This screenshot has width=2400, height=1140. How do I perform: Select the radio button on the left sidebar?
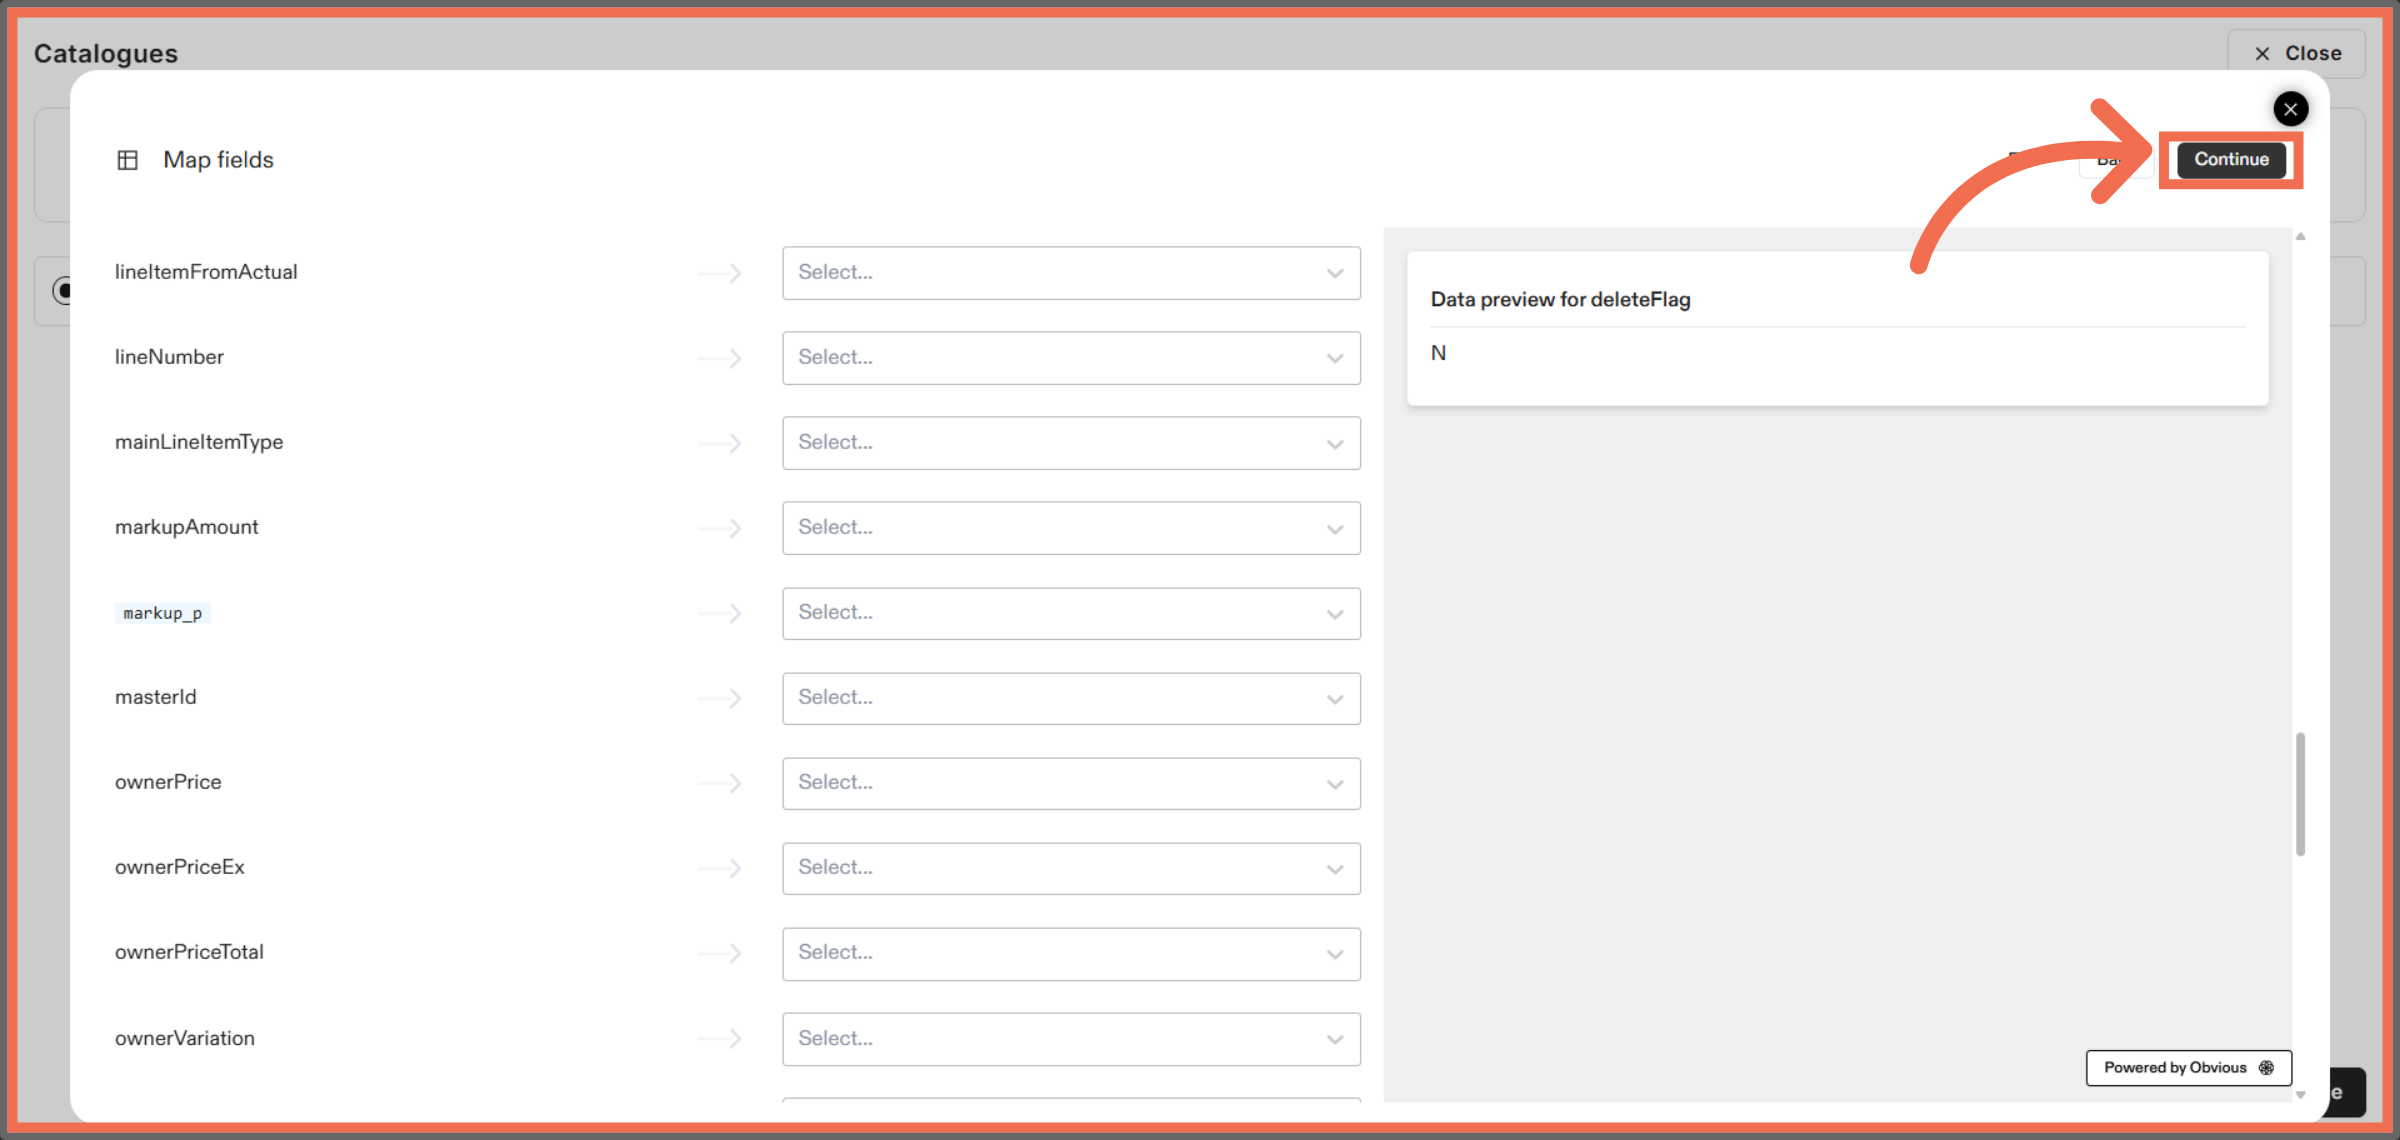pyautogui.click(x=64, y=291)
